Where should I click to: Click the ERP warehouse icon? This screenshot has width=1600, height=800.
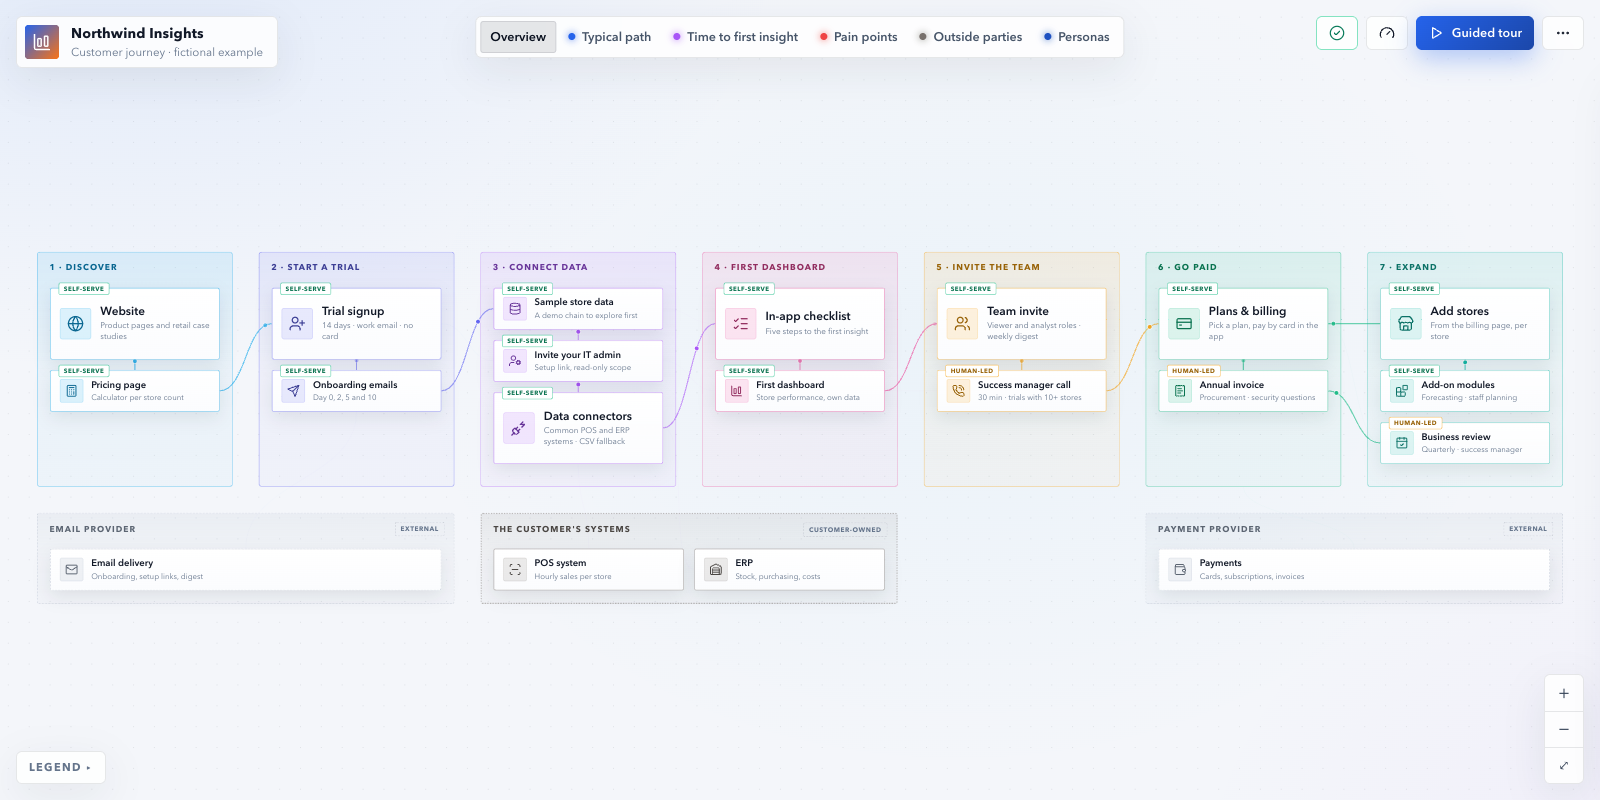point(716,570)
